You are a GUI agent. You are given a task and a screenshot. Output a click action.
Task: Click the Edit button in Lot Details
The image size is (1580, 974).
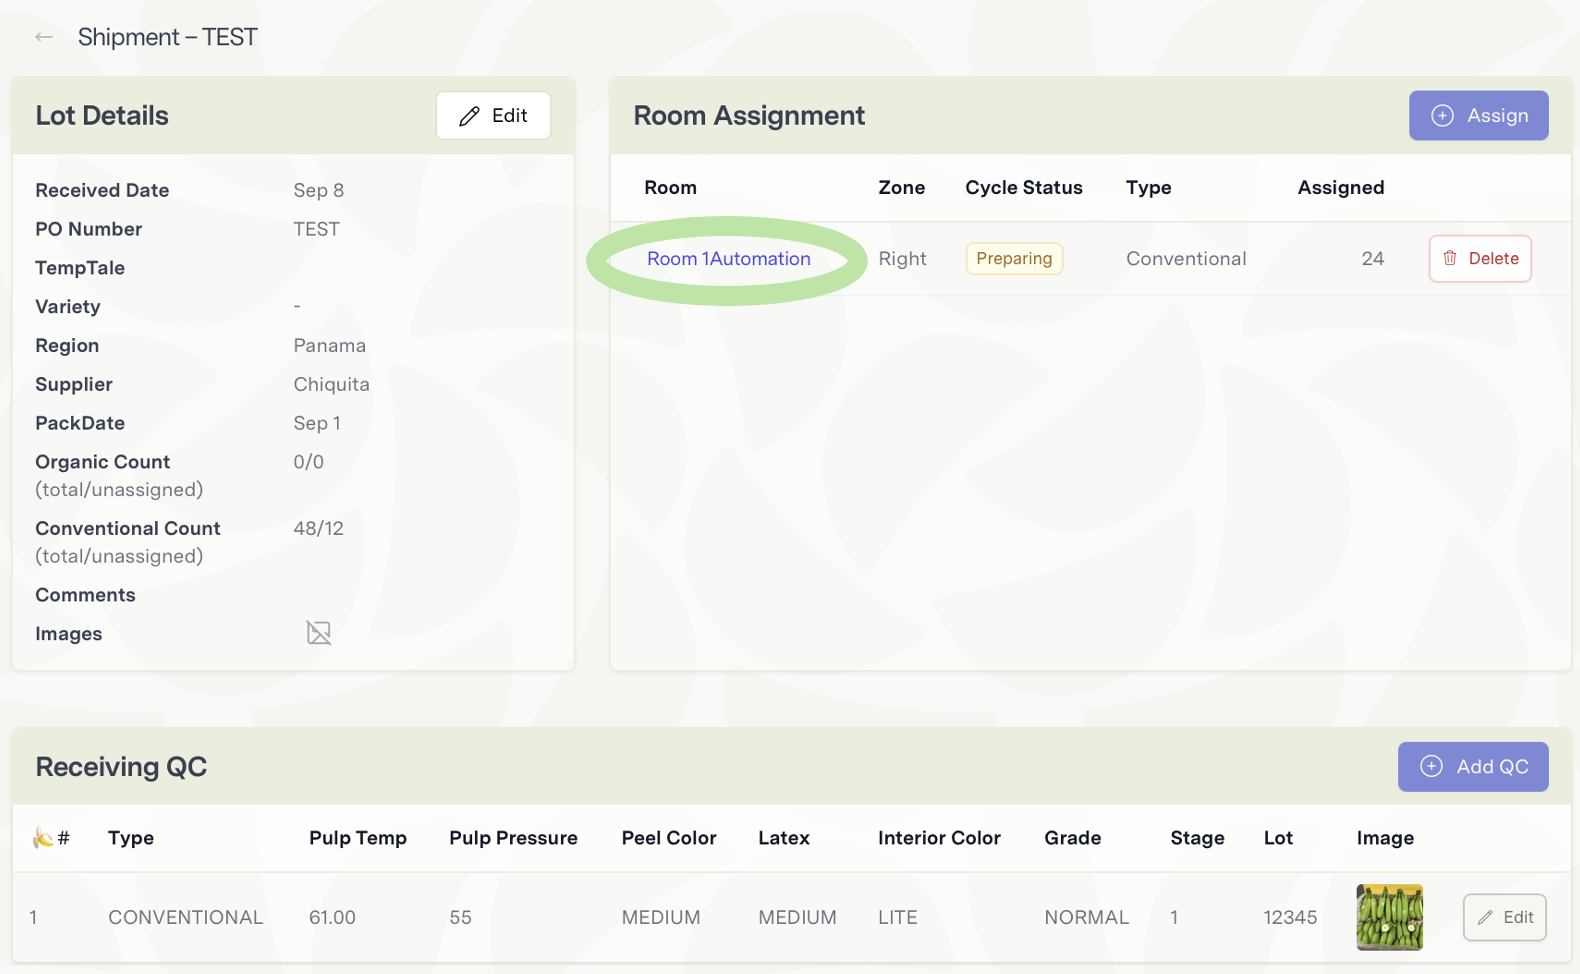(493, 116)
